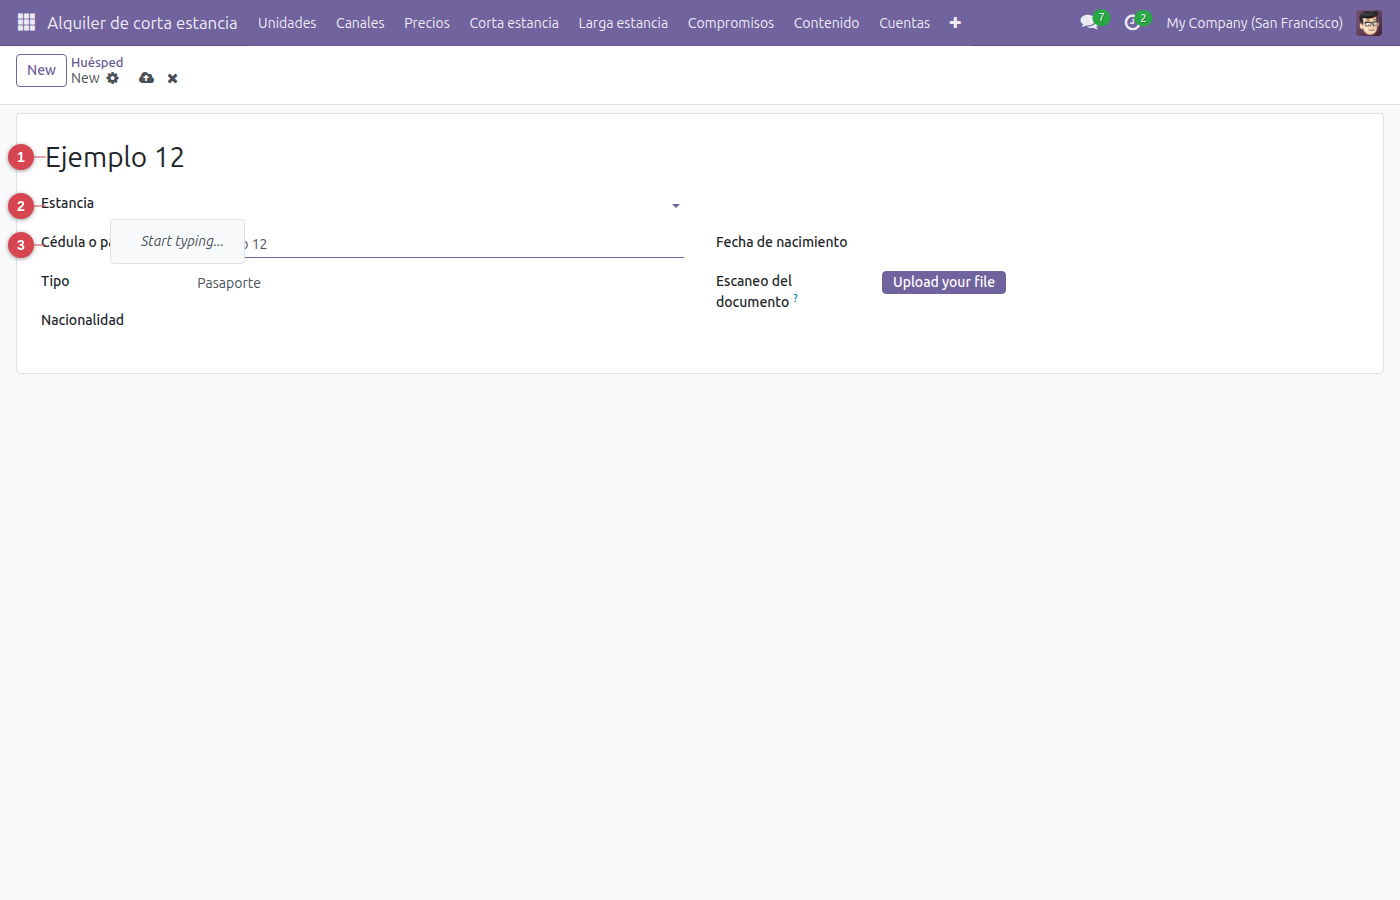Viewport: 1400px width, 900px height.
Task: Click the New record button
Action: 41,70
